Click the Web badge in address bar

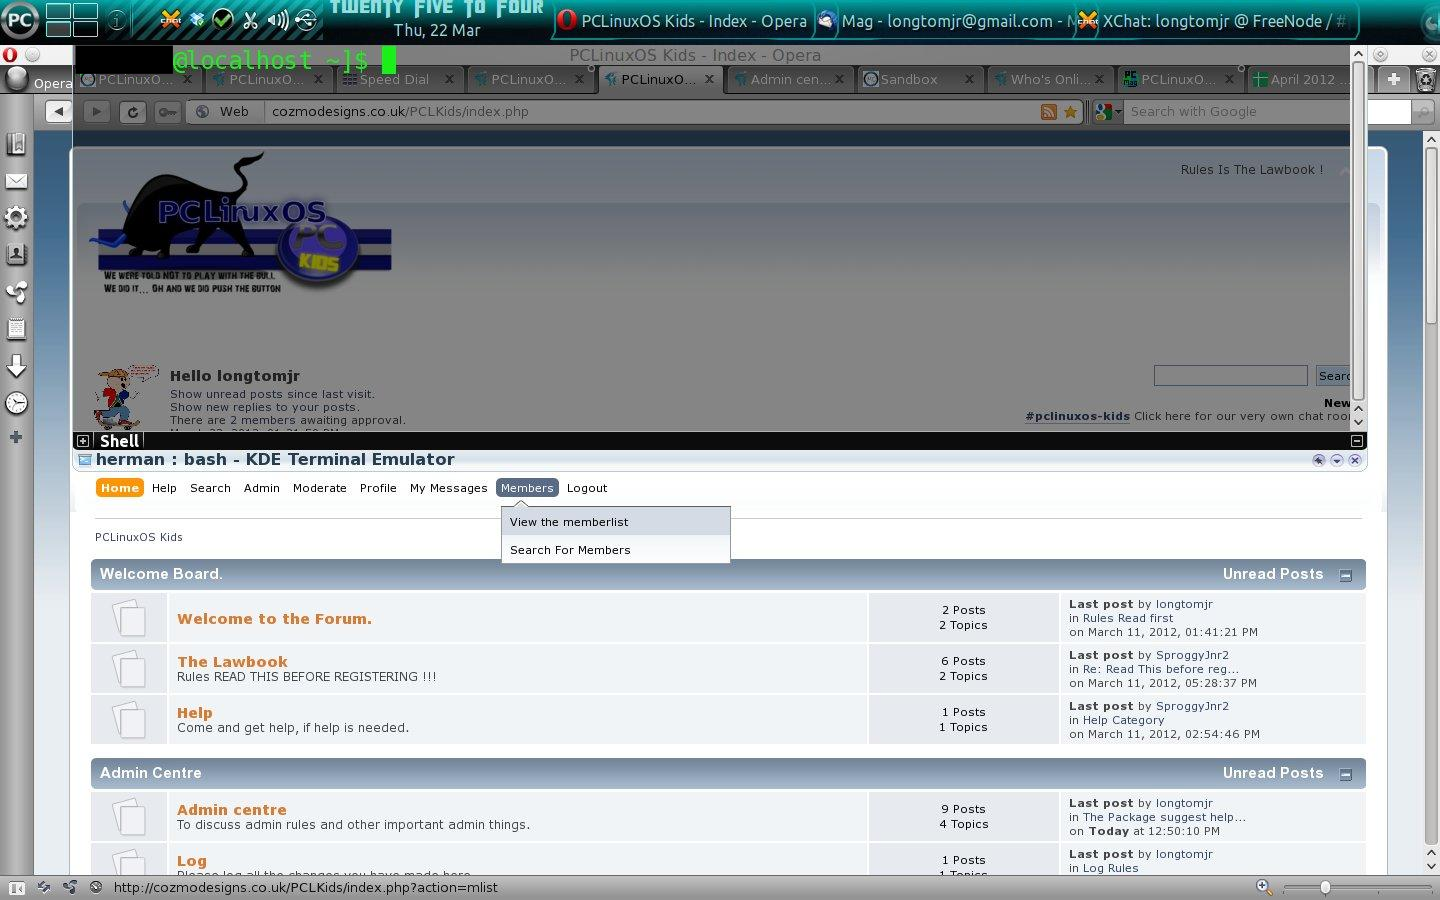tap(223, 111)
